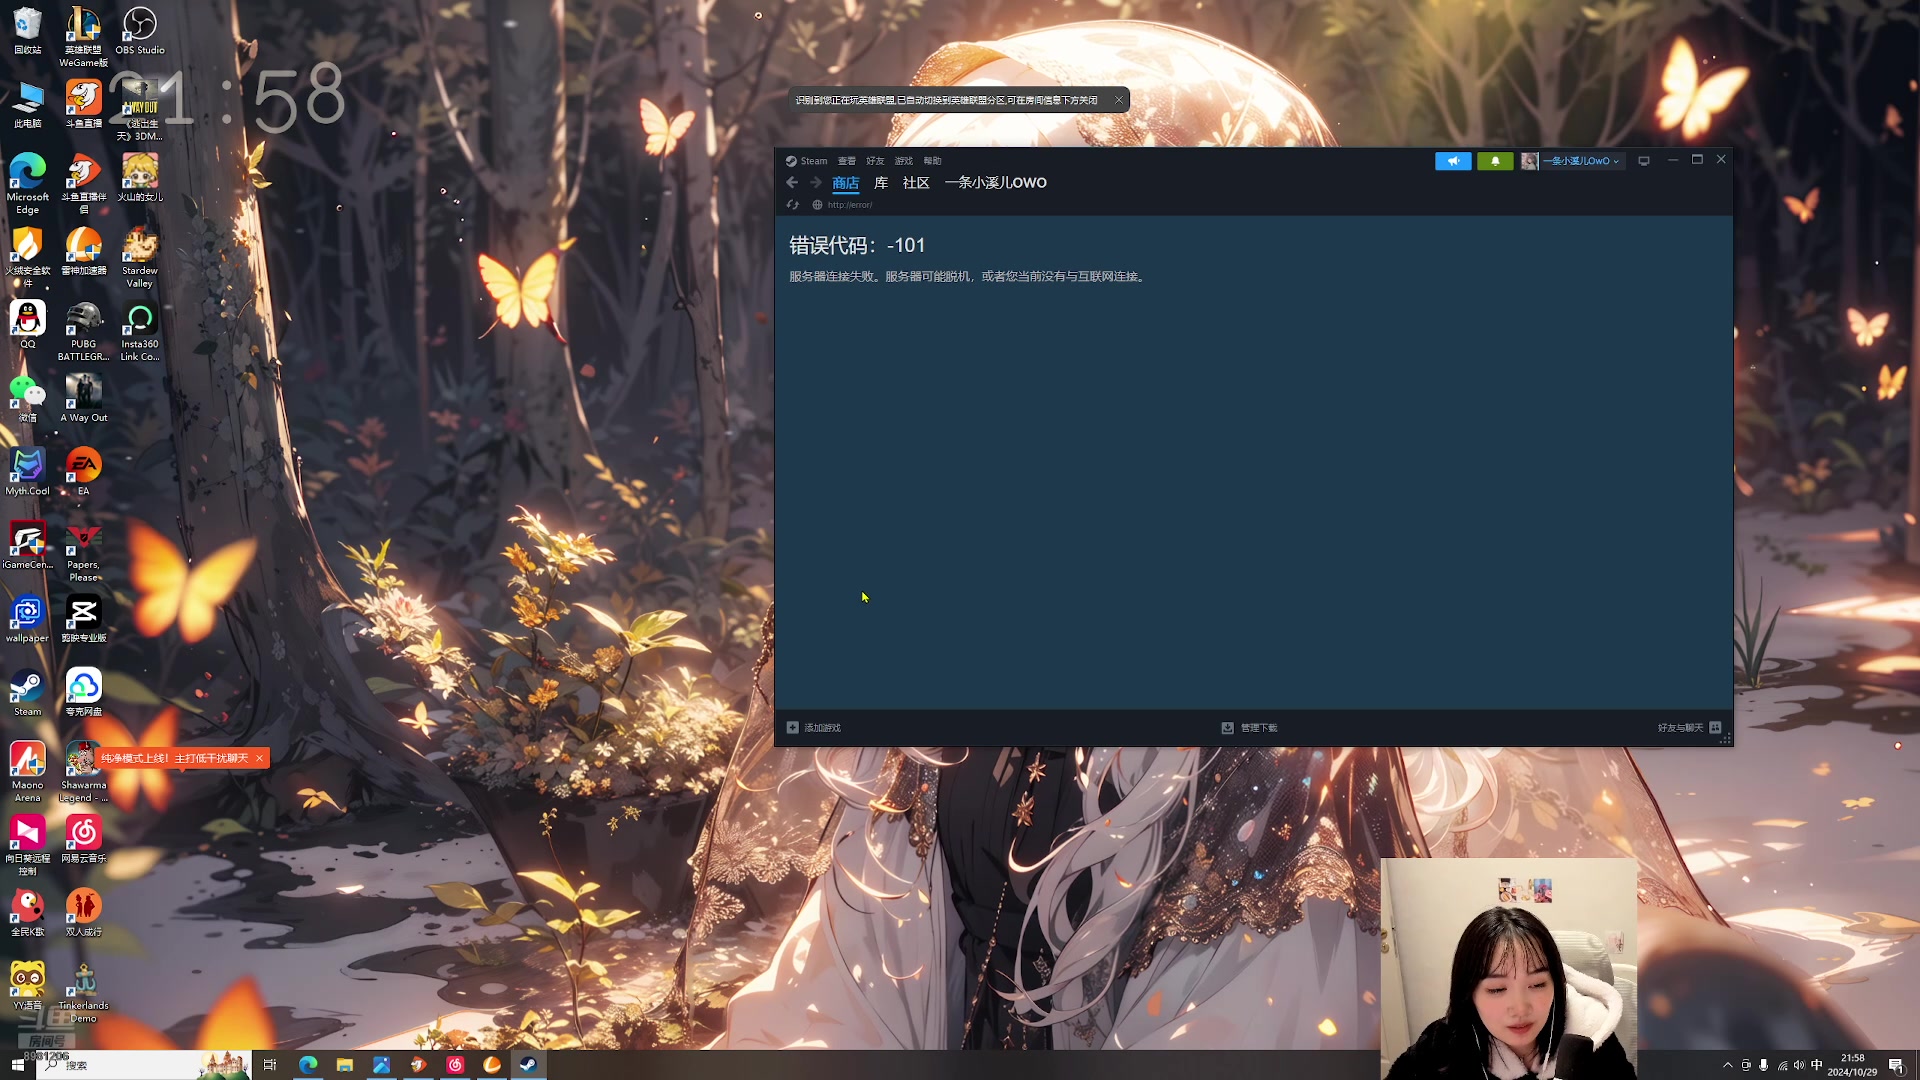Select the 微信 WeChat desktop icon
This screenshot has height=1080, width=1920.
coord(28,399)
